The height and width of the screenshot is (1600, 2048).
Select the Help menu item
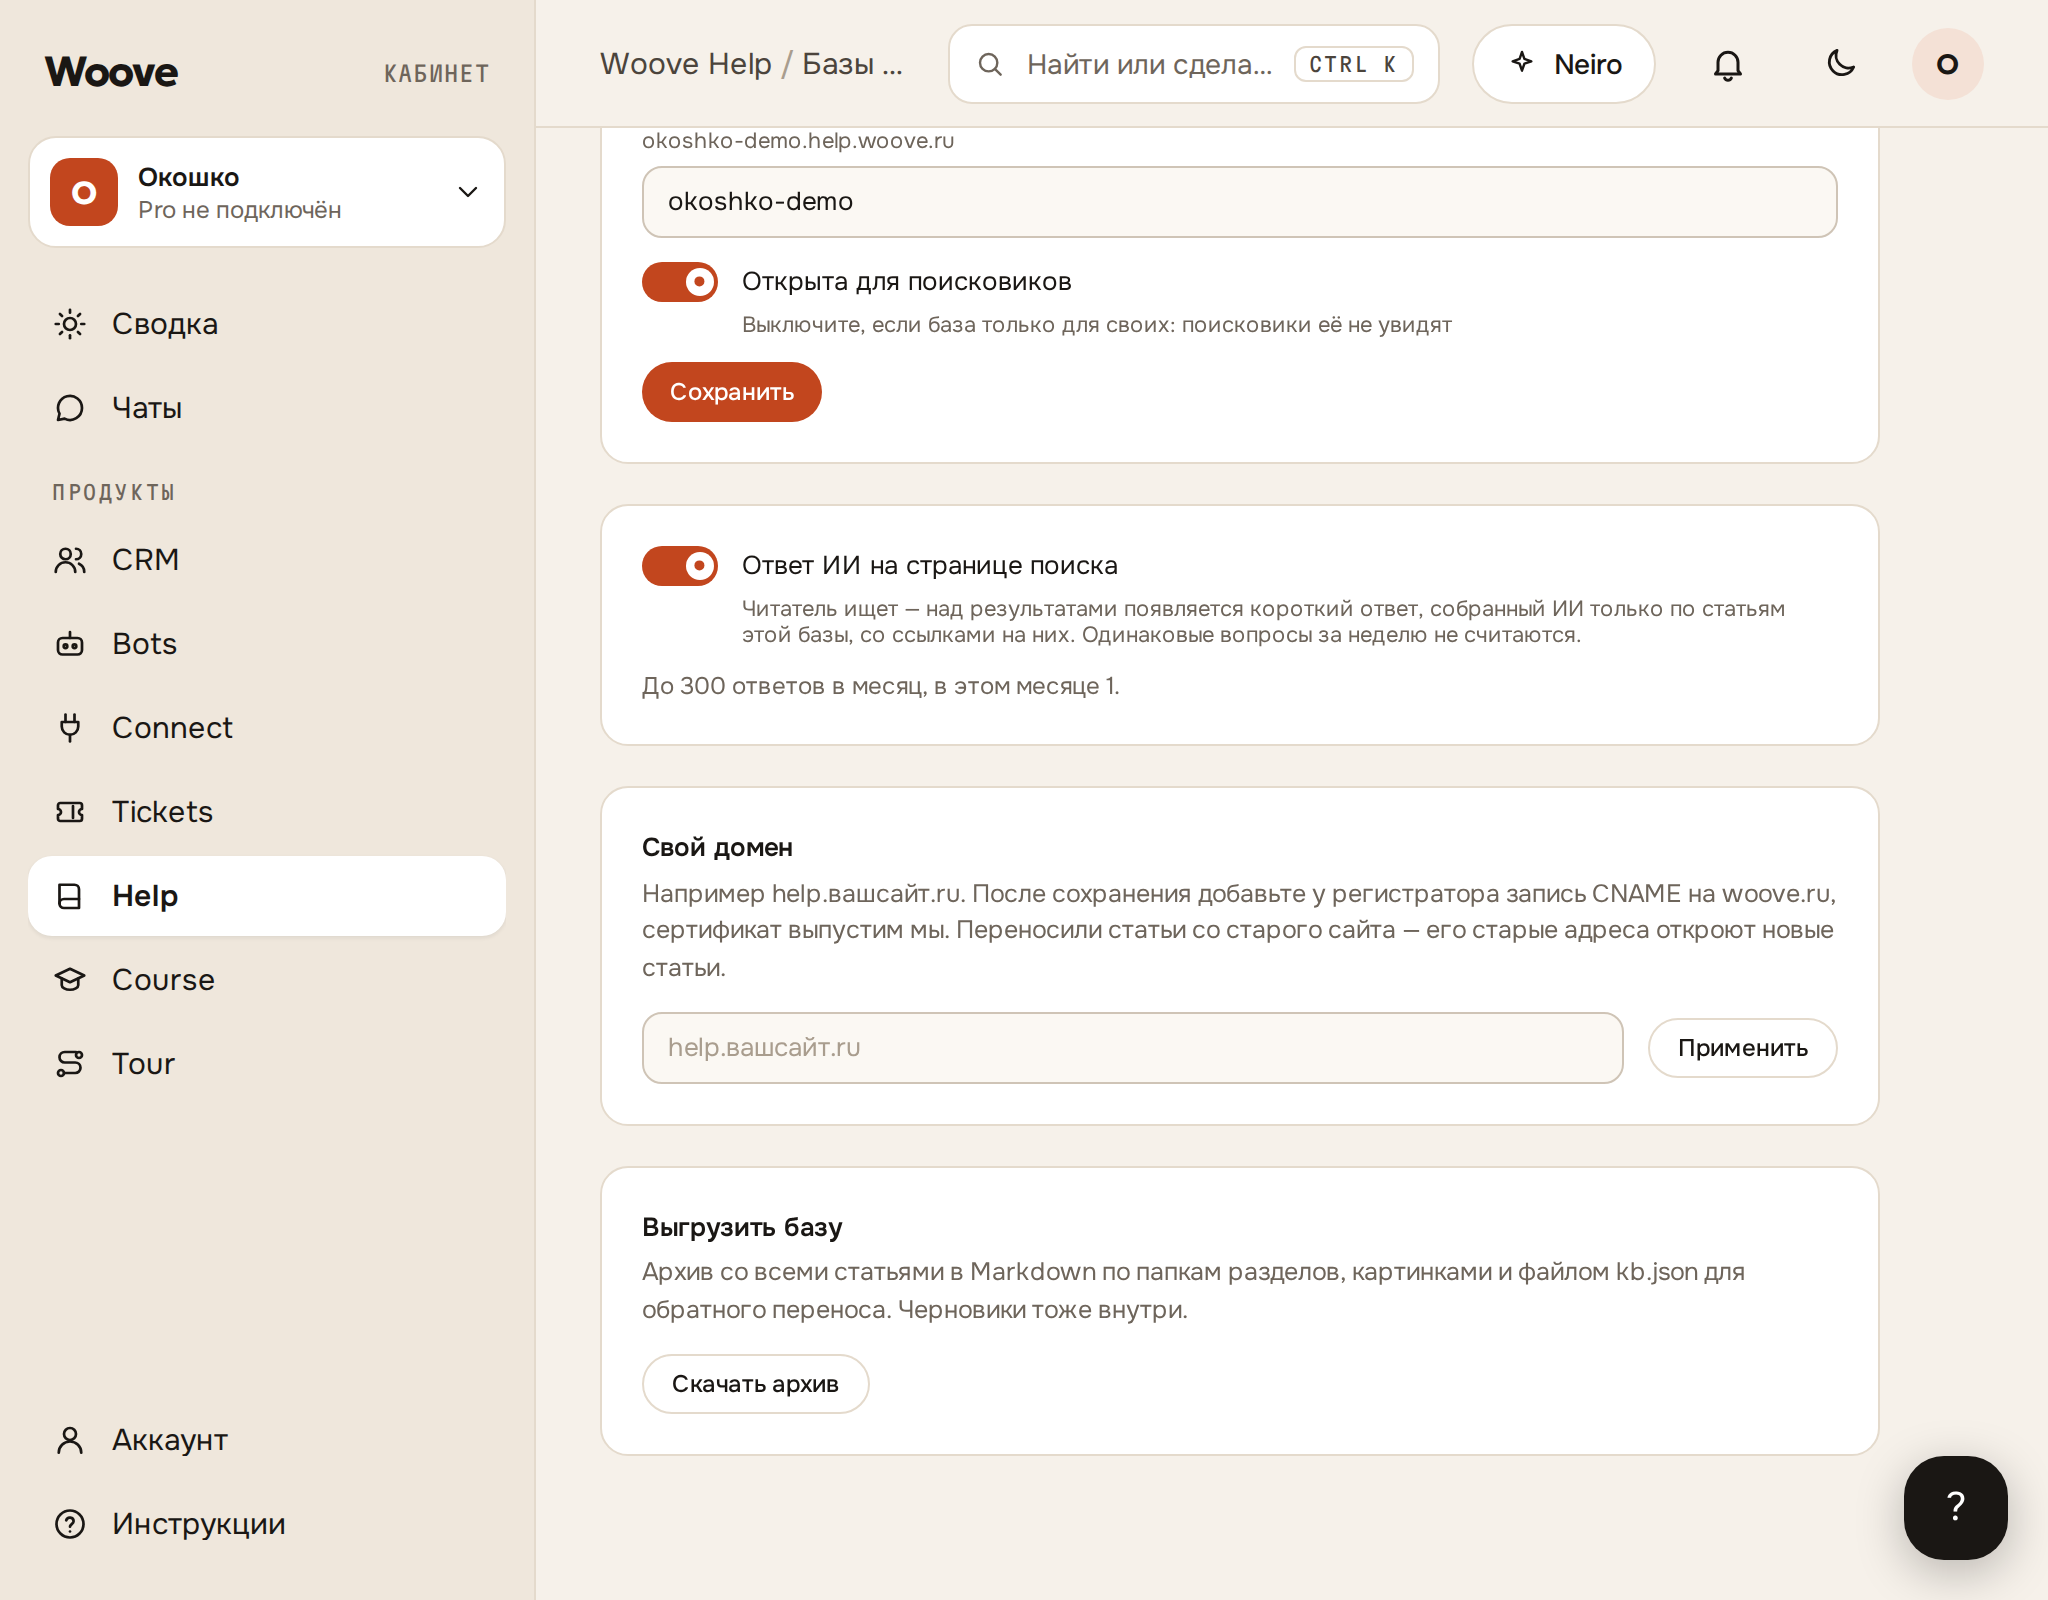[267, 896]
